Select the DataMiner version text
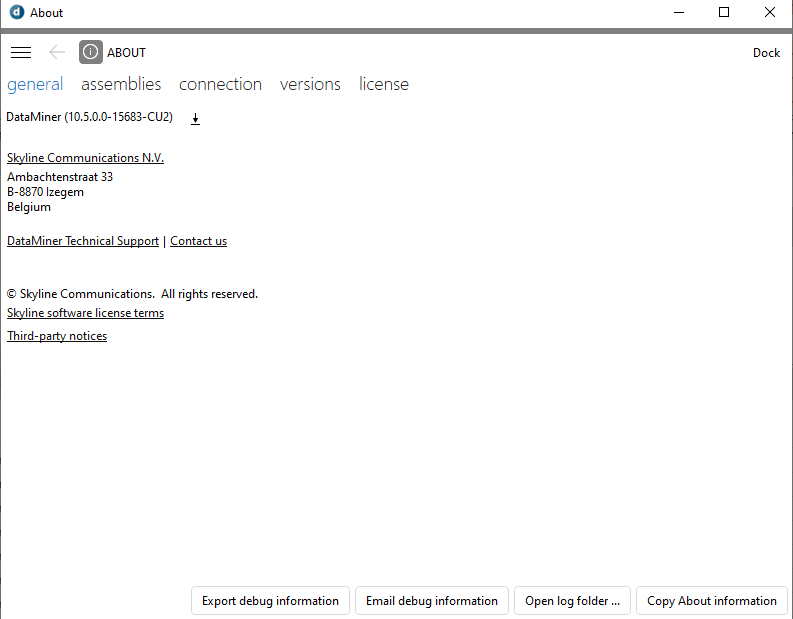 (x=90, y=117)
